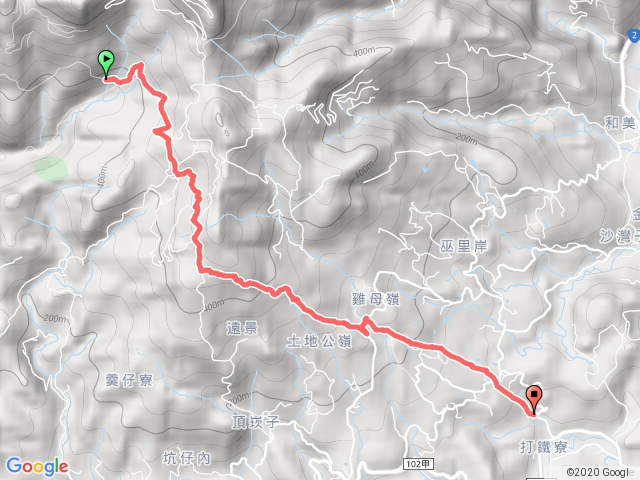Click the red end marker pin
This screenshot has width=640, height=480.
click(x=534, y=400)
